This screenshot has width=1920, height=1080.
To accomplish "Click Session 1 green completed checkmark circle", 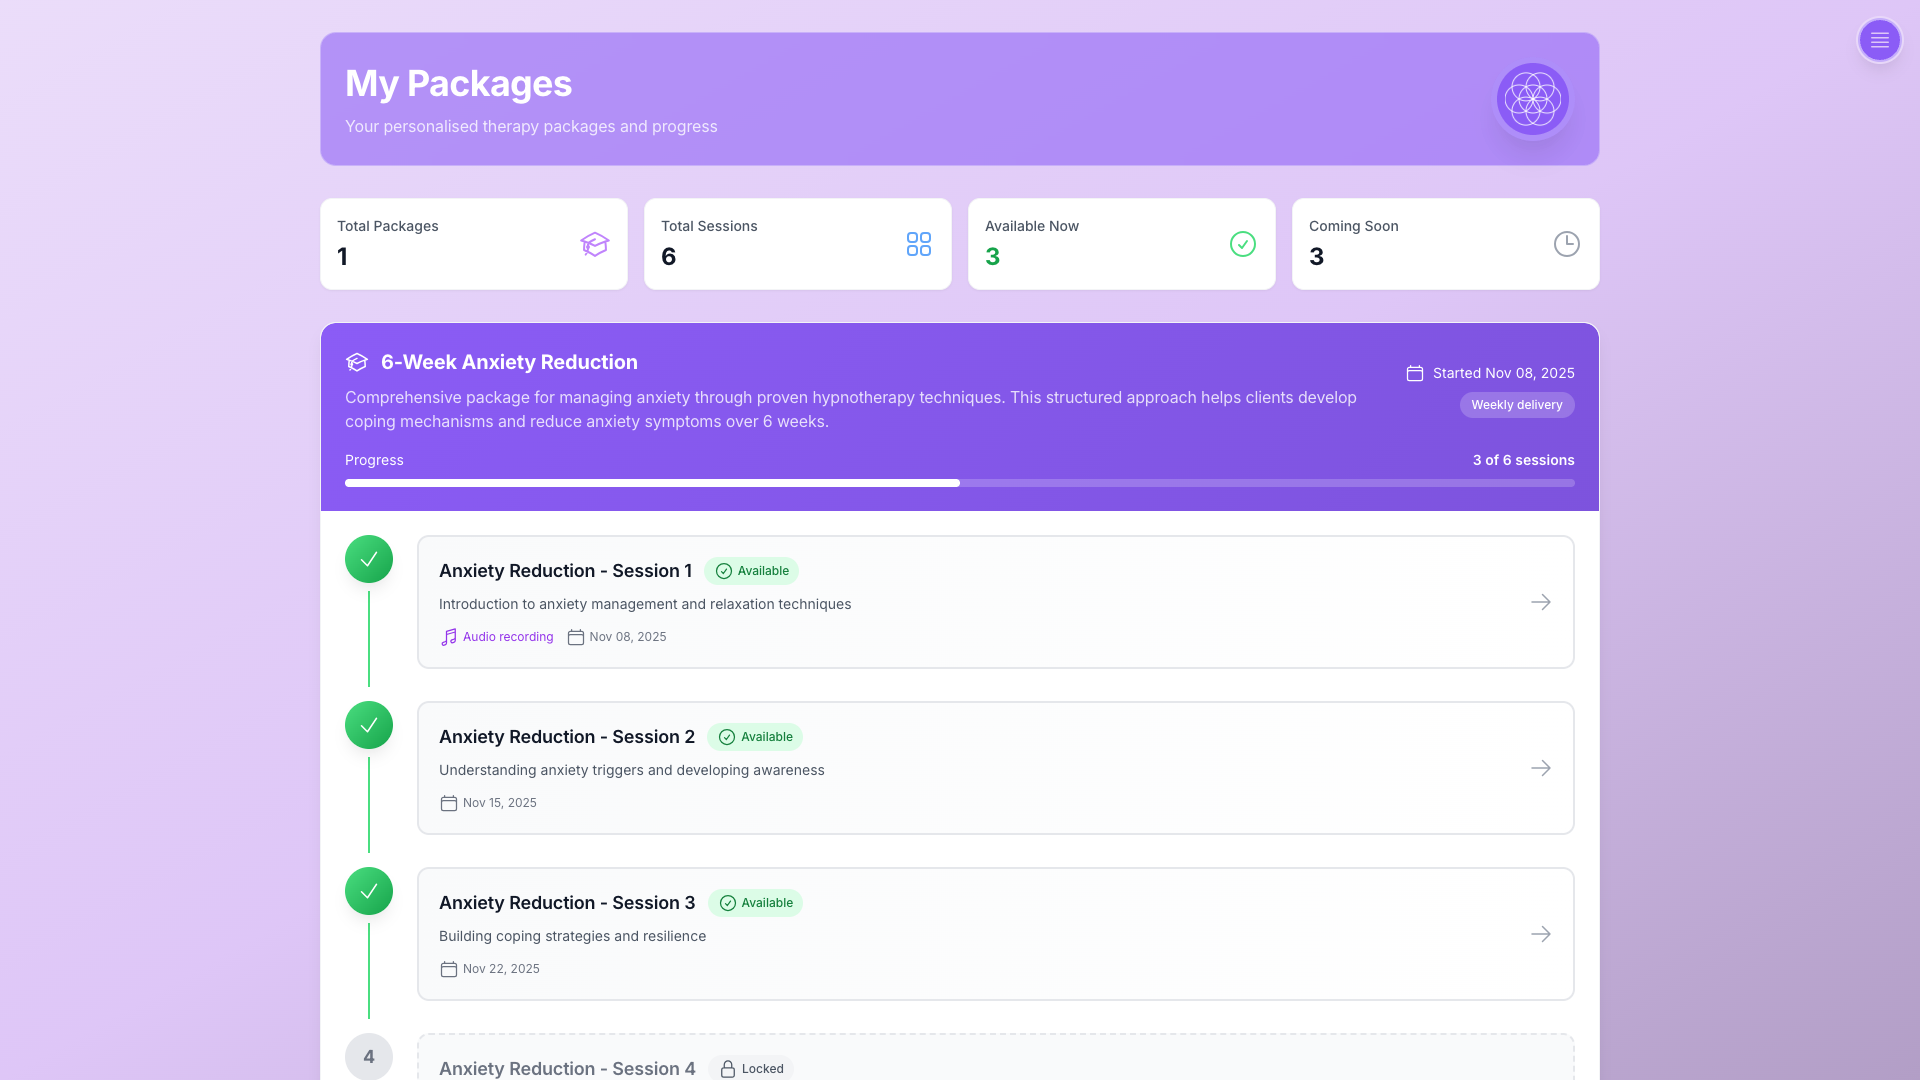I will tap(369, 559).
